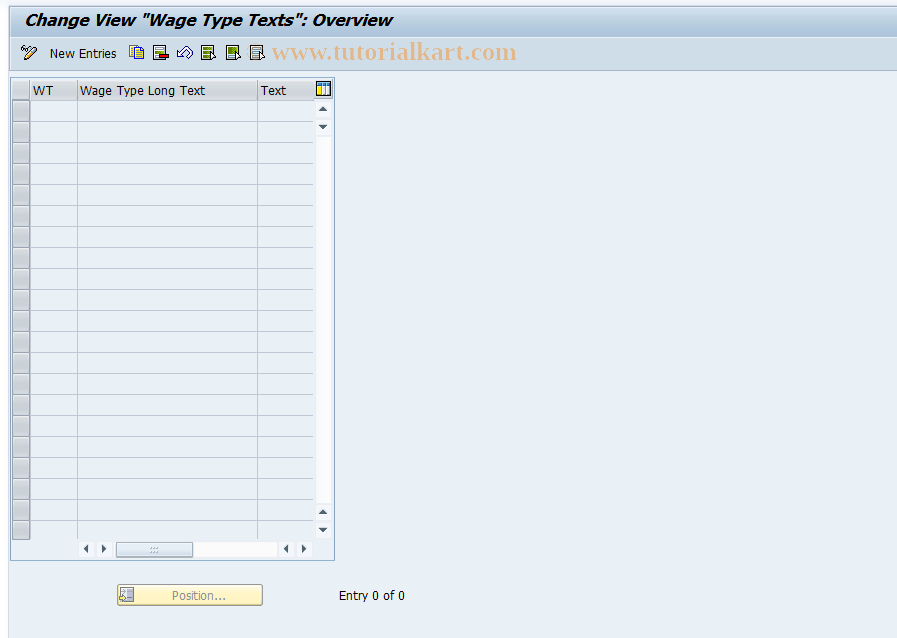Screen dimensions: 897x638
Task: Click the bottom scroll-up arrow of the vertical scrollbar
Action: pyautogui.click(x=323, y=512)
